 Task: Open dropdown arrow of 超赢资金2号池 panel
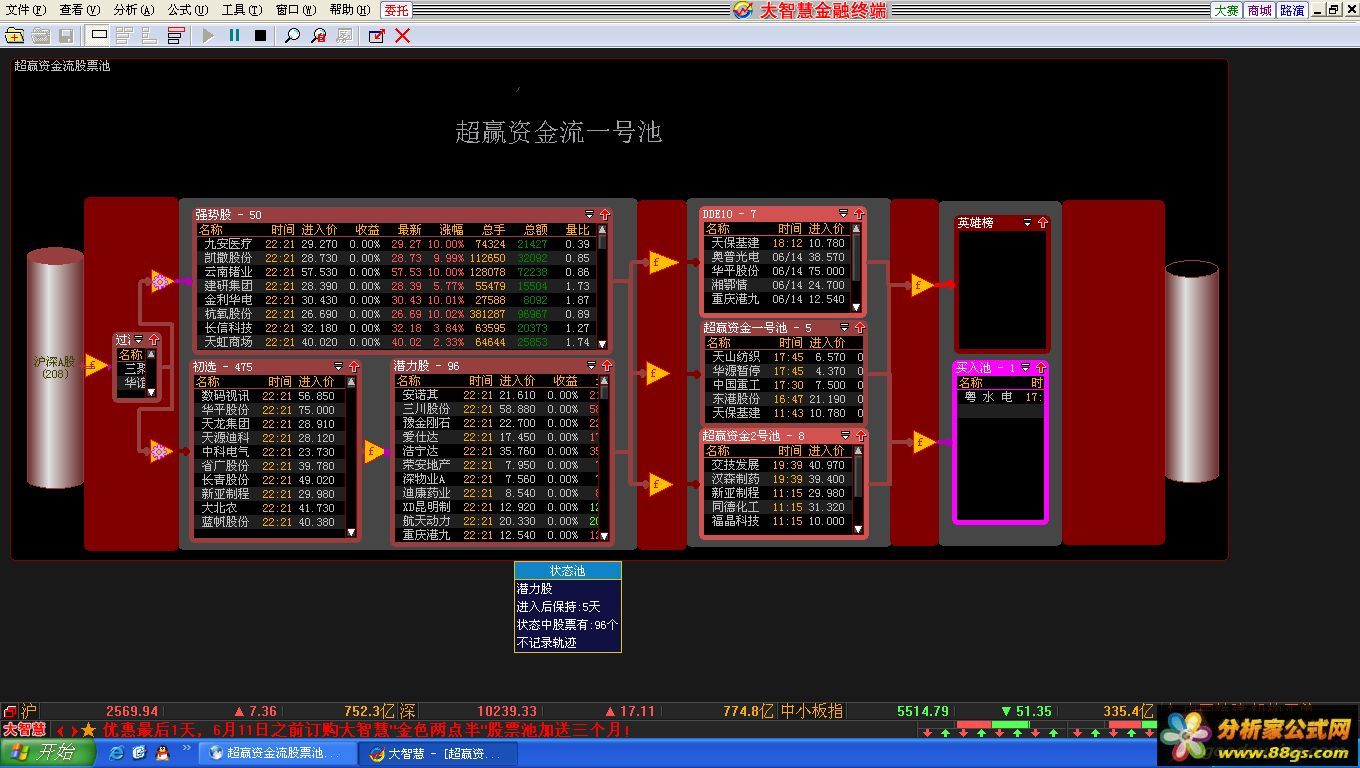(845, 435)
